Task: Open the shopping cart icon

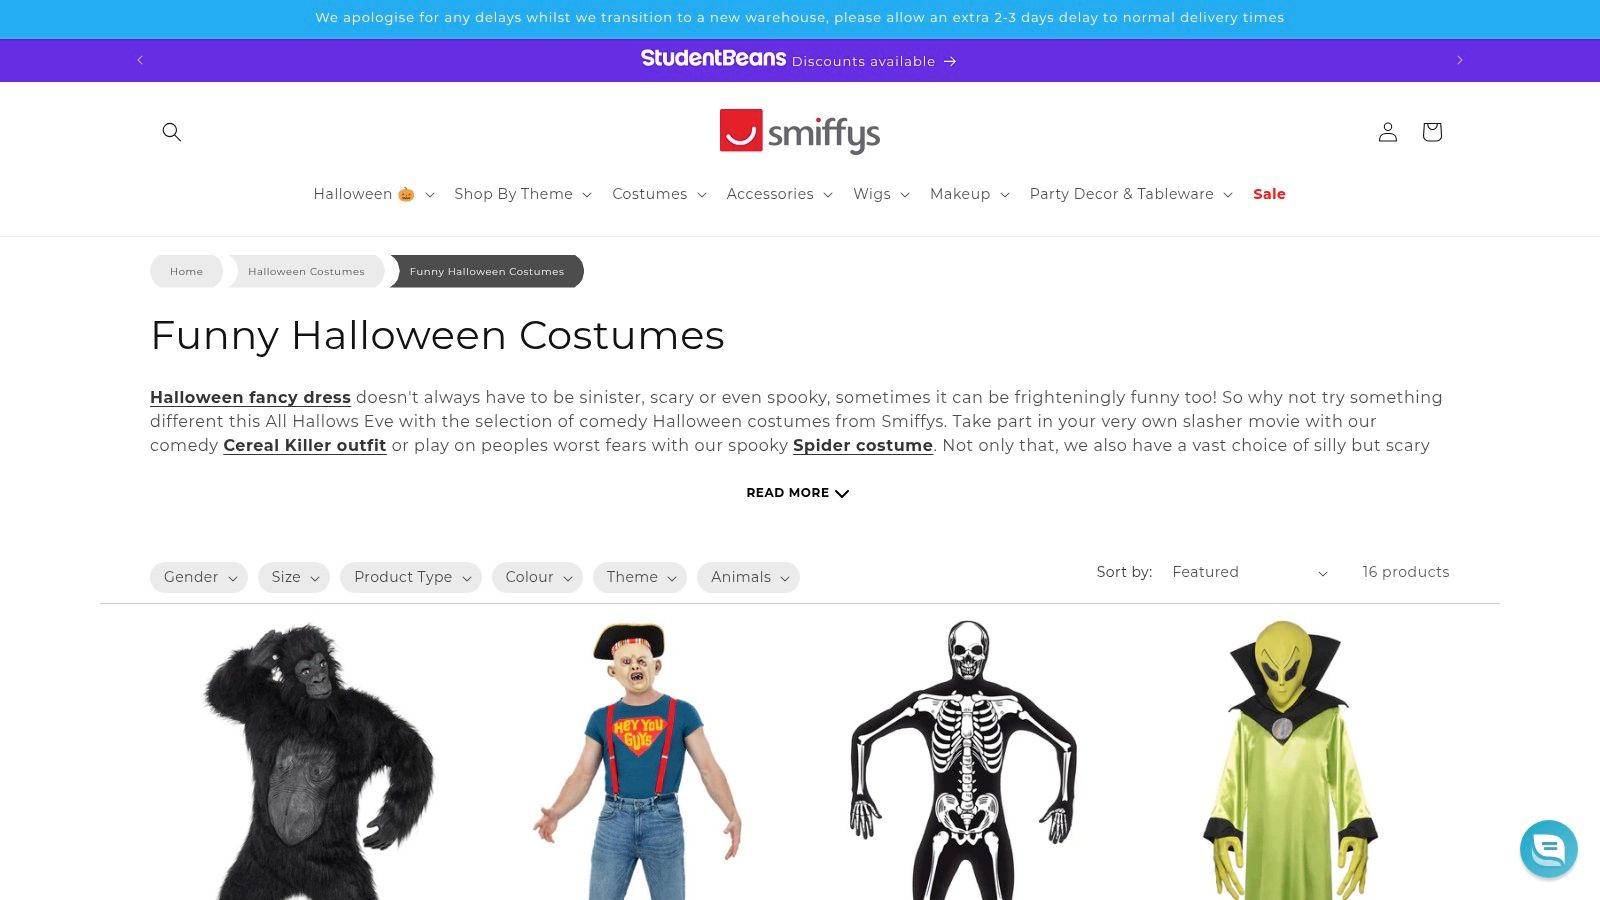Action: [1432, 132]
